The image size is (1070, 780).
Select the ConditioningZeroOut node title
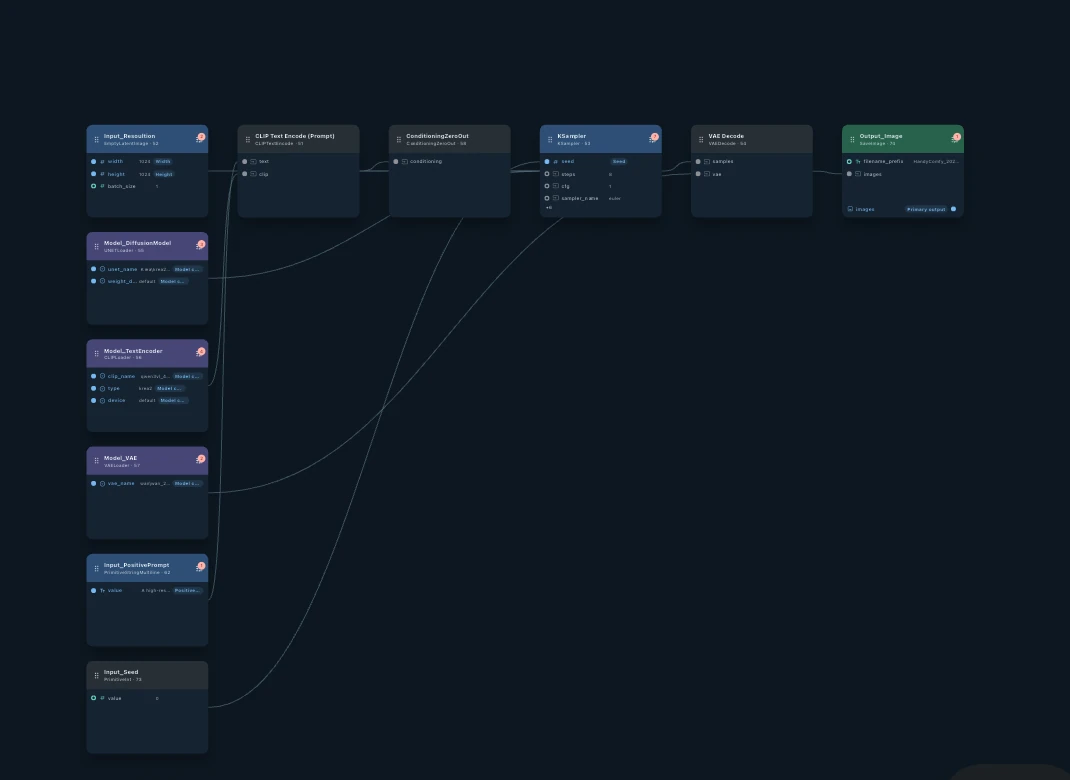click(x=437, y=136)
